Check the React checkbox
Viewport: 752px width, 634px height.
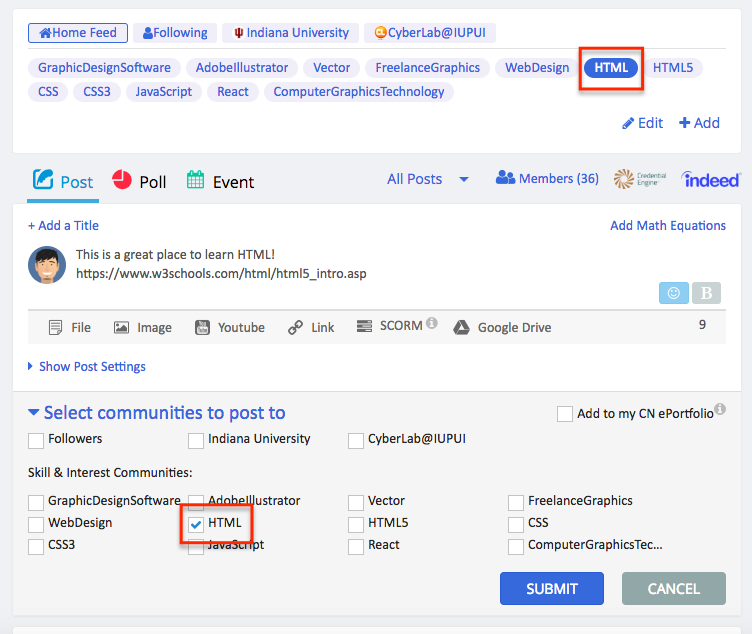[x=355, y=547]
